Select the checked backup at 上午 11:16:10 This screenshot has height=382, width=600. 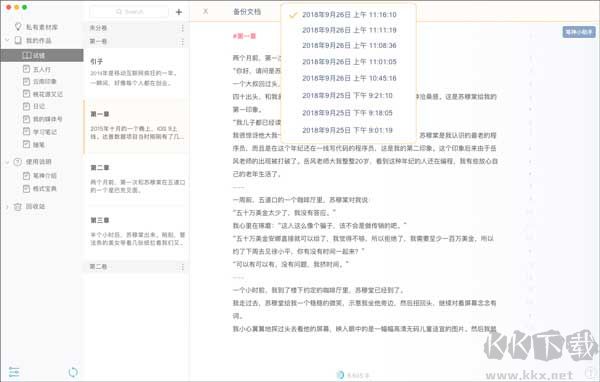(x=349, y=15)
